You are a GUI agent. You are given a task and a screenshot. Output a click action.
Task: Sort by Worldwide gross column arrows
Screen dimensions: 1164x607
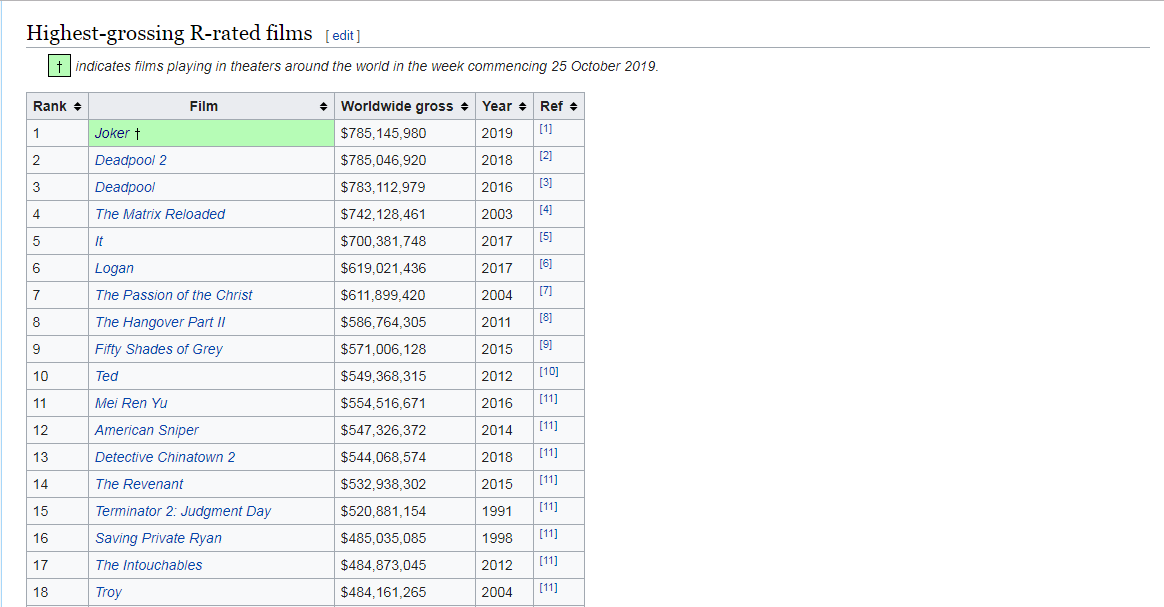[465, 107]
